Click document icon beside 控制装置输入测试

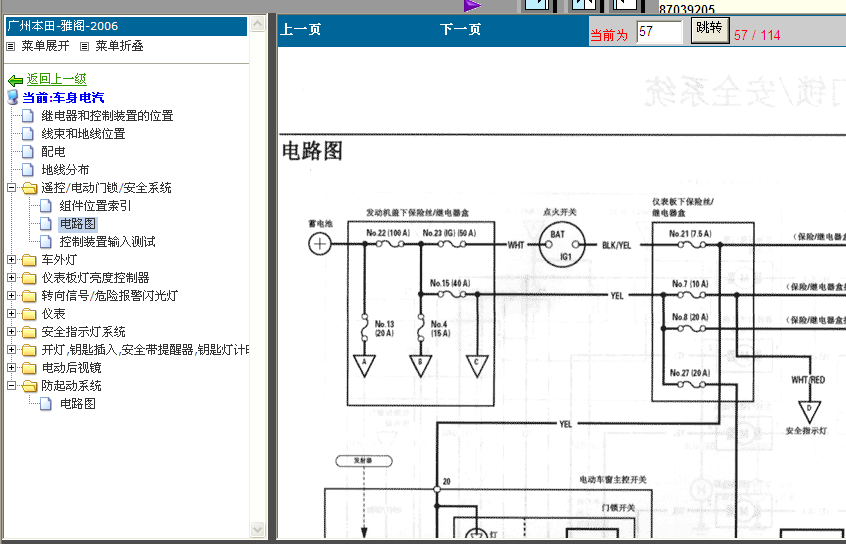click(x=46, y=242)
